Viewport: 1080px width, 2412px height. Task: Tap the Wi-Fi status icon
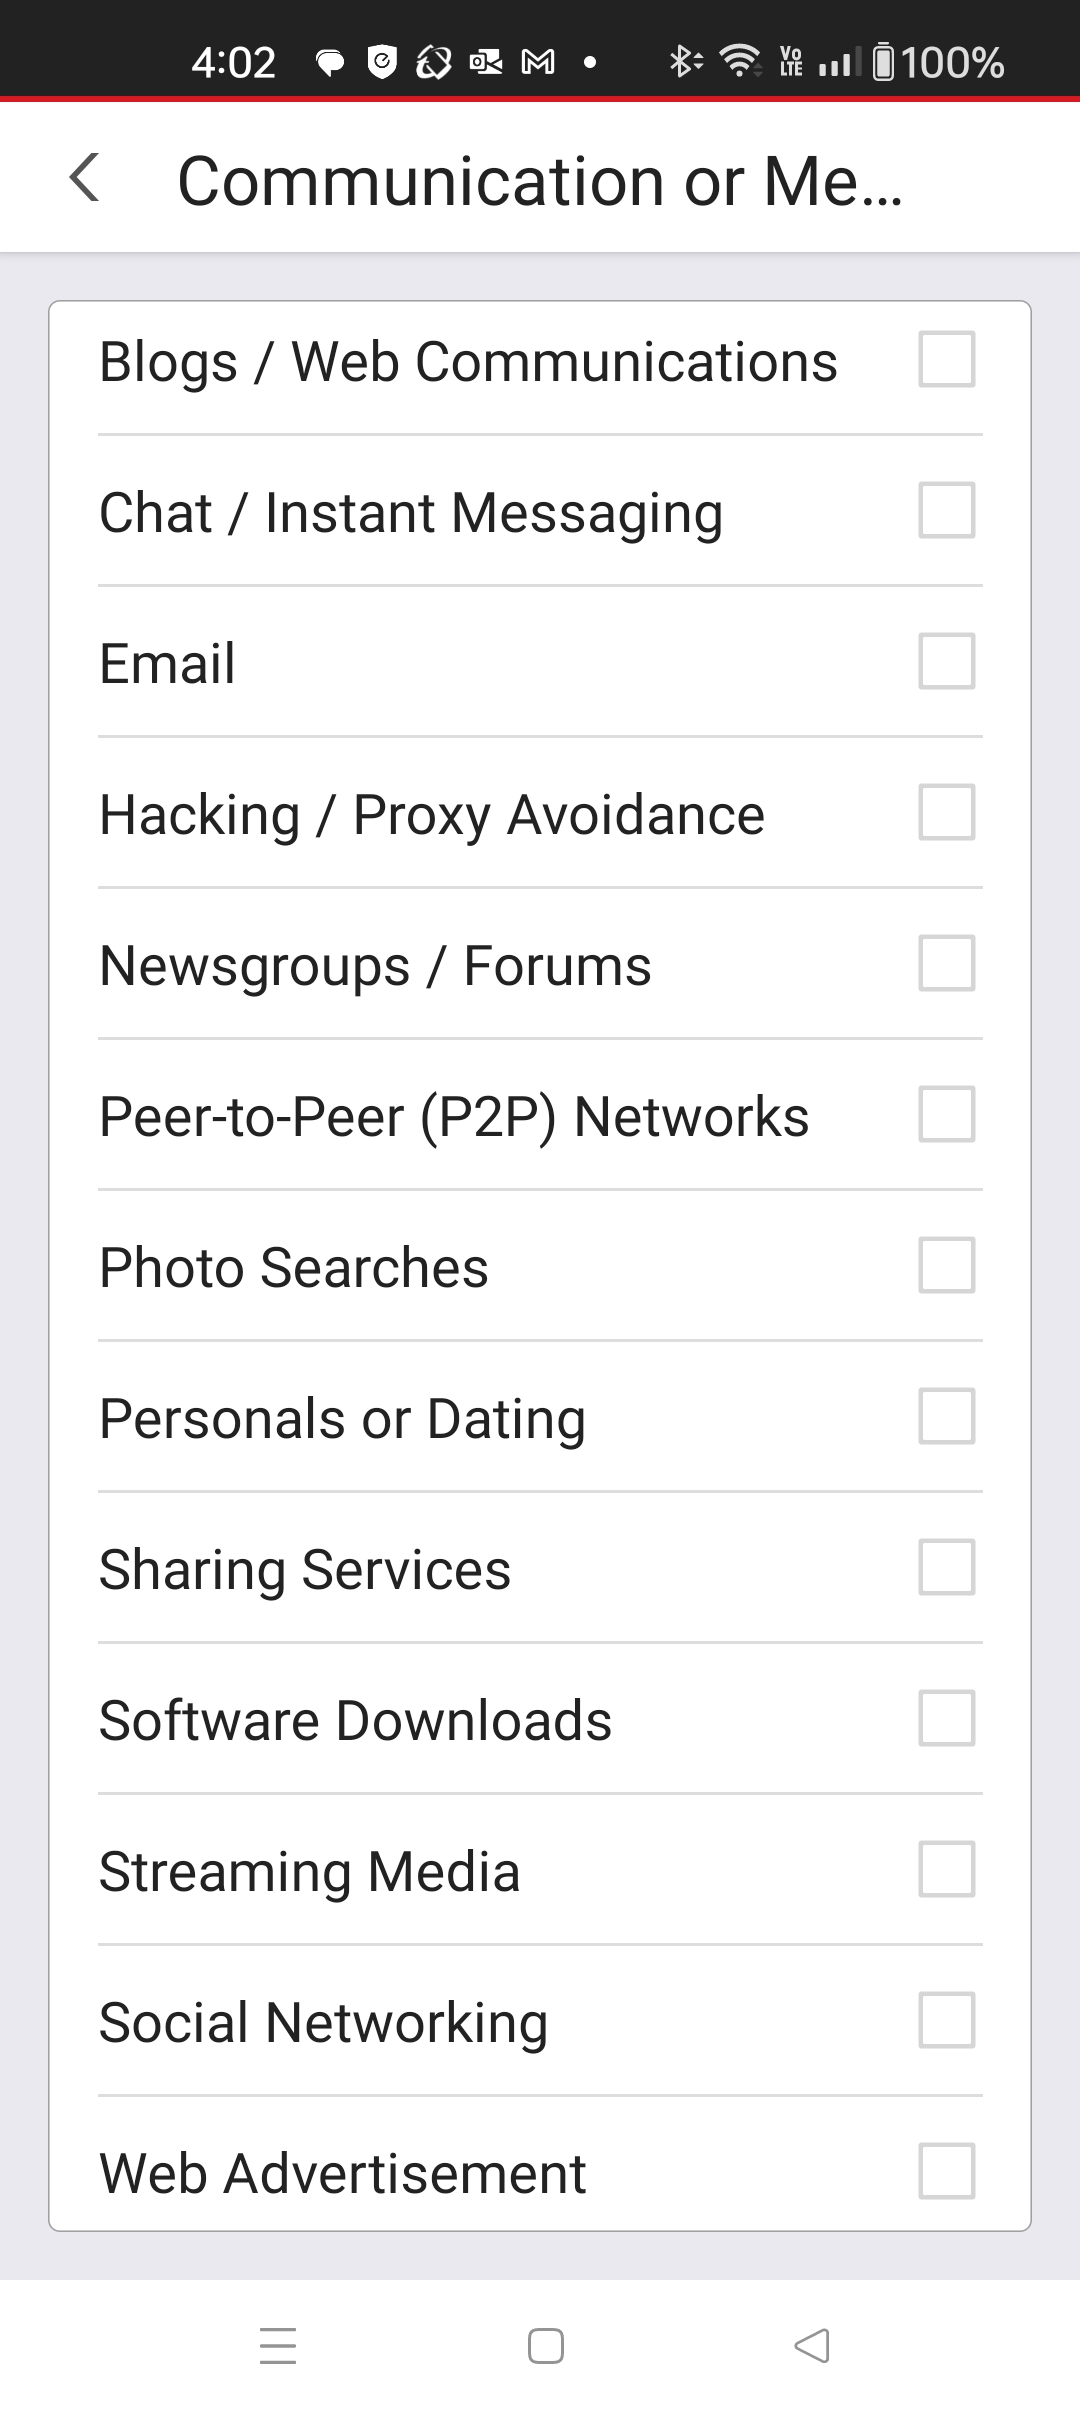(x=740, y=62)
